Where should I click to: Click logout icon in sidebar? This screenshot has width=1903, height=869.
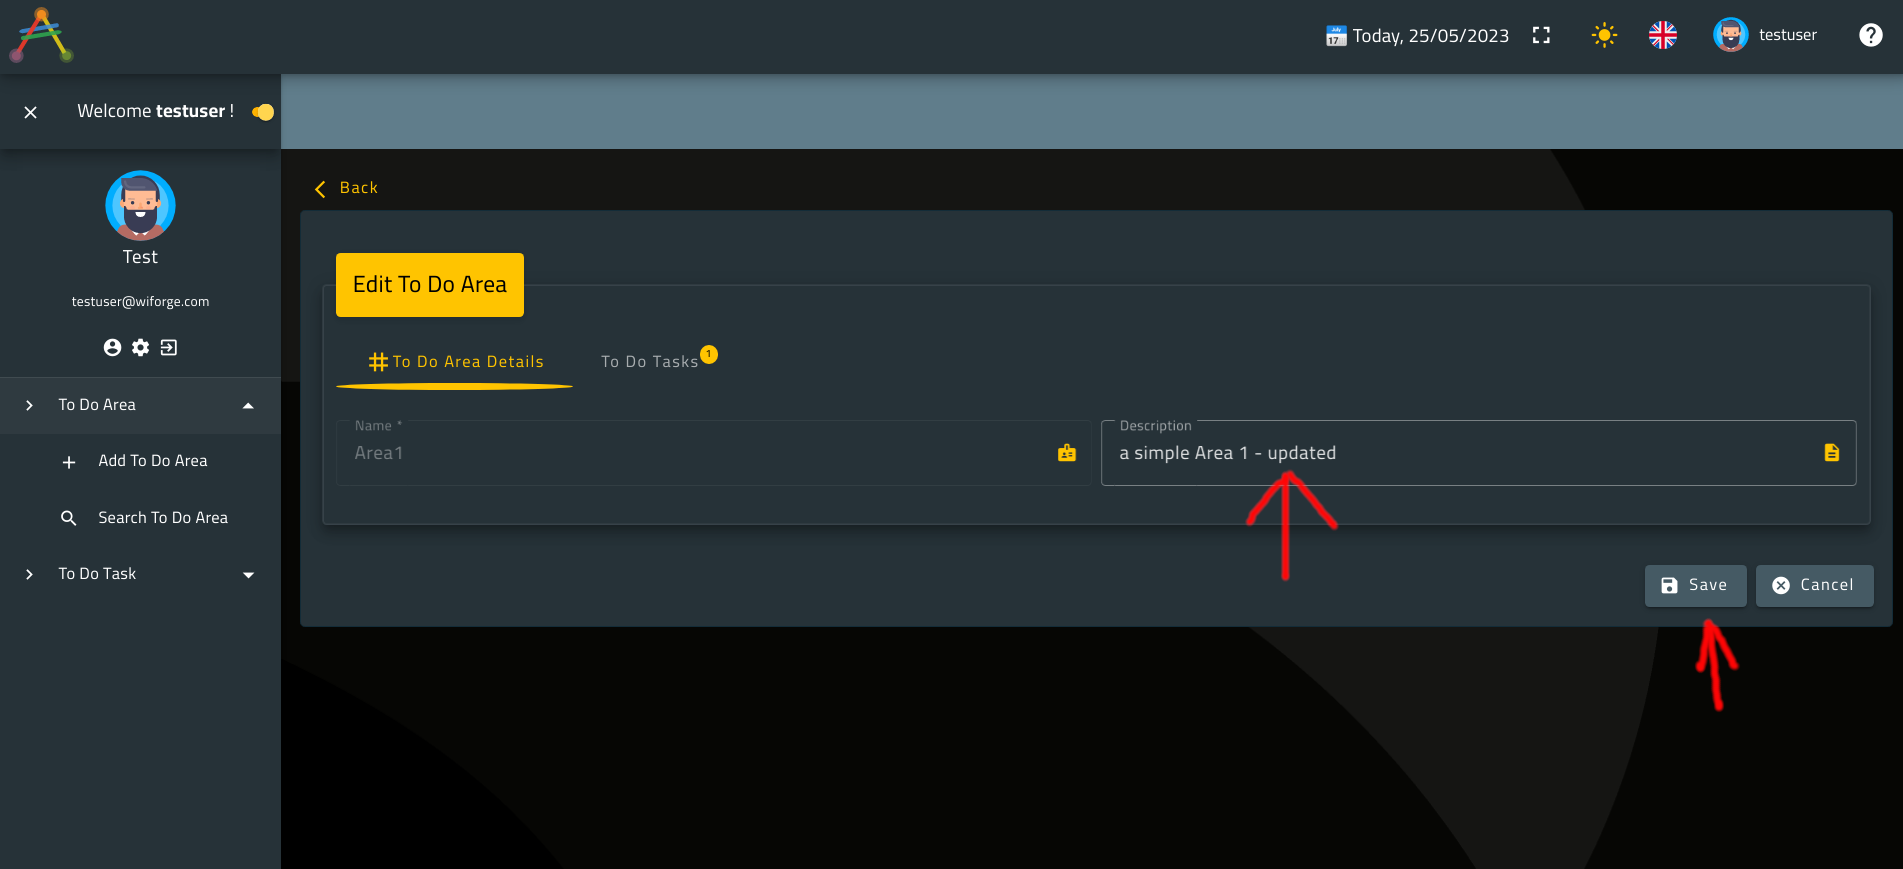tap(169, 347)
